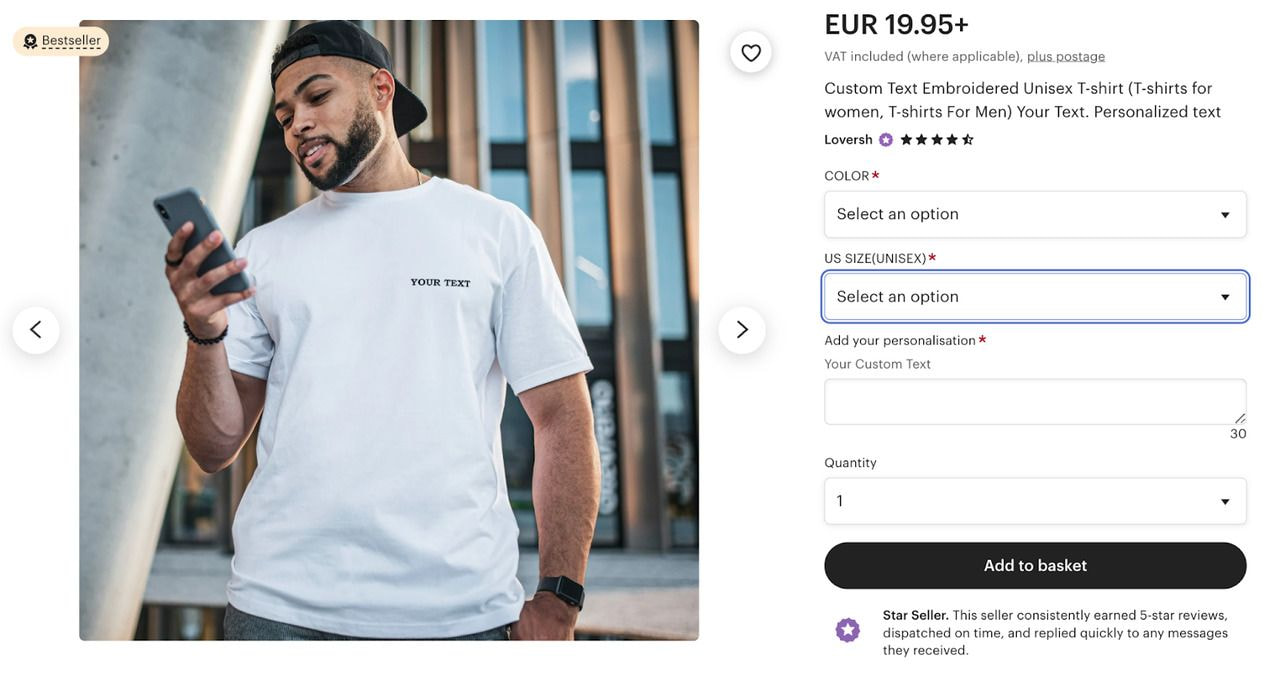Viewport: 1280px width, 674px height.
Task: Click the Add to basket button
Action: [x=1035, y=565]
